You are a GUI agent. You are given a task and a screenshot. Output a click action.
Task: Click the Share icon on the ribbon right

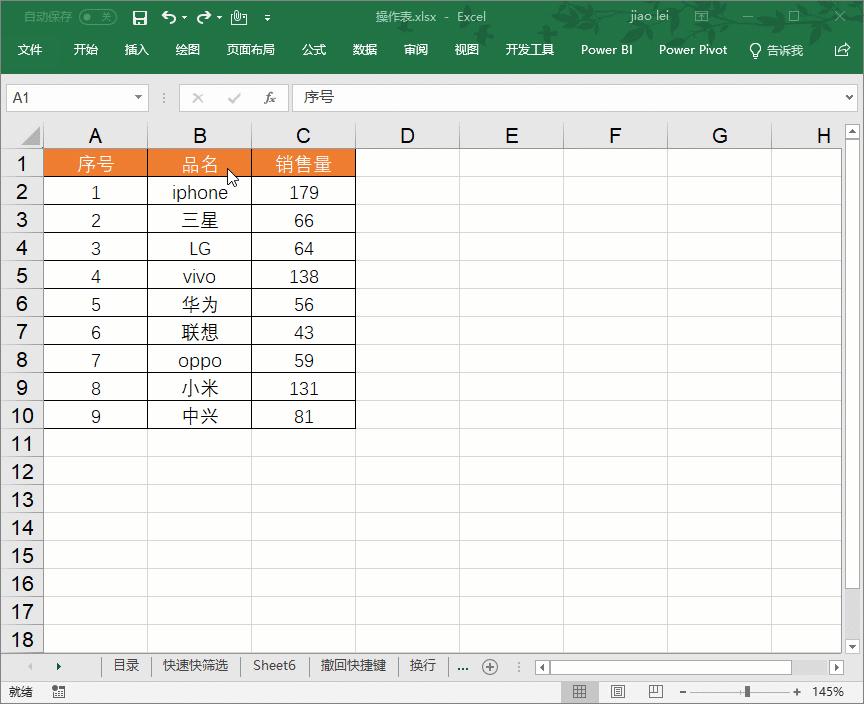843,50
